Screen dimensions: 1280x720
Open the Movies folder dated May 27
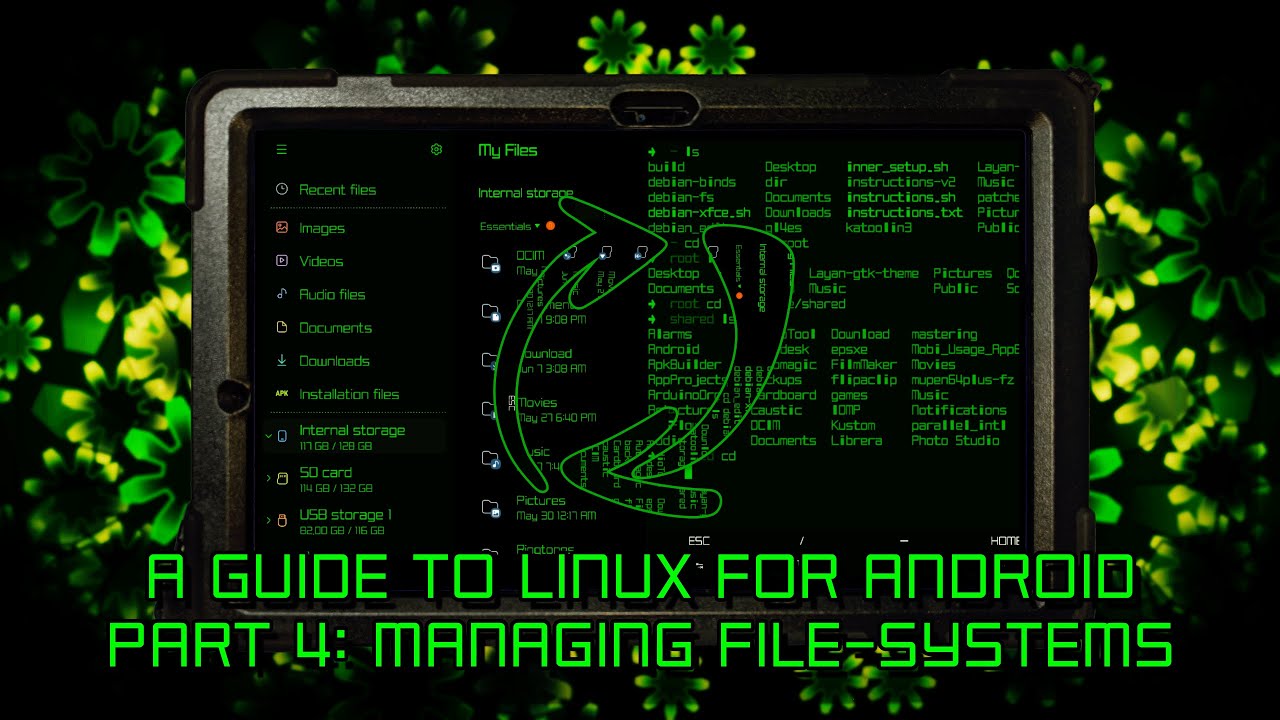556,410
